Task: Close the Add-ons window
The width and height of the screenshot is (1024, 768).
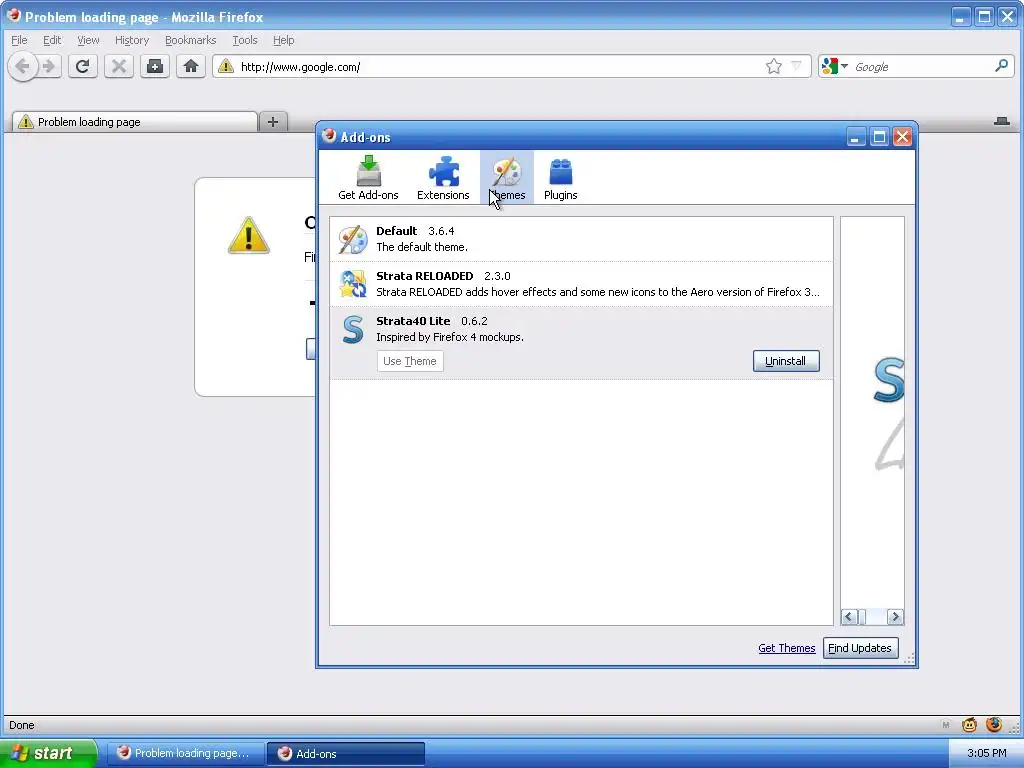Action: tap(902, 136)
